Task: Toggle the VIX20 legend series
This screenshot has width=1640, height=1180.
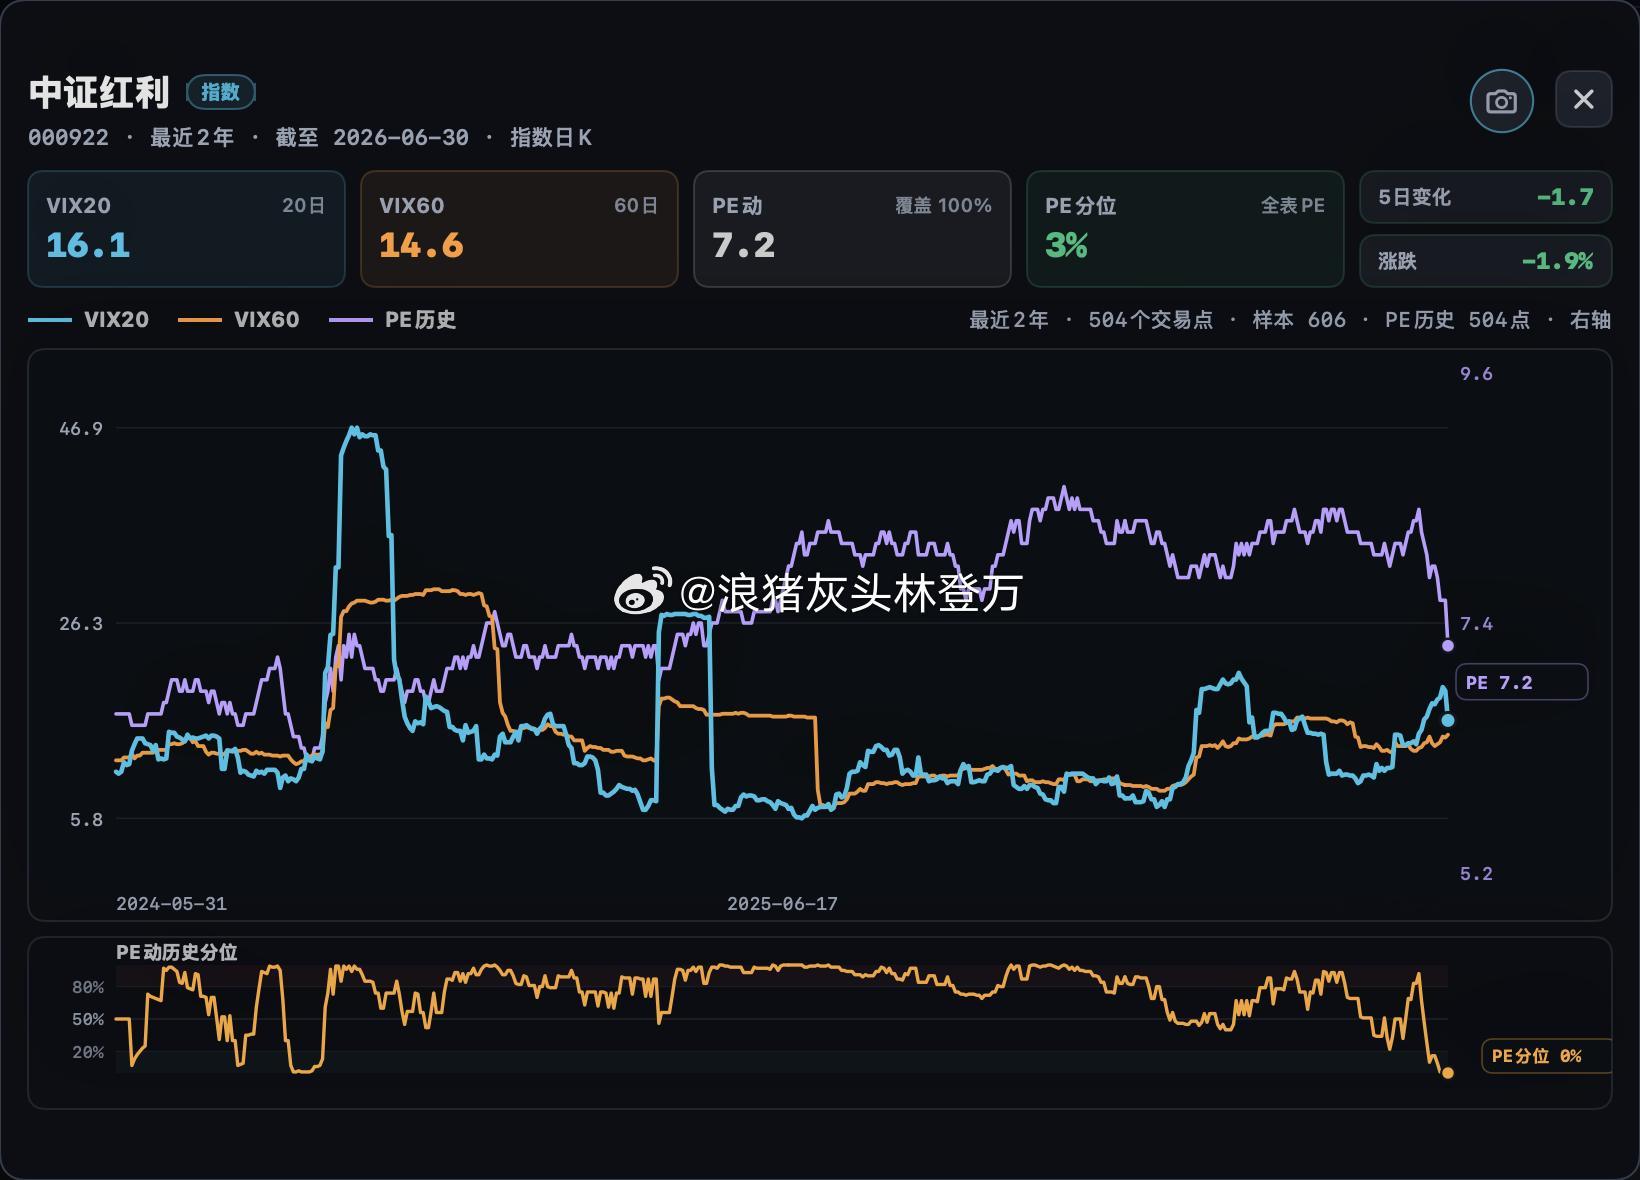Action: click(89, 320)
